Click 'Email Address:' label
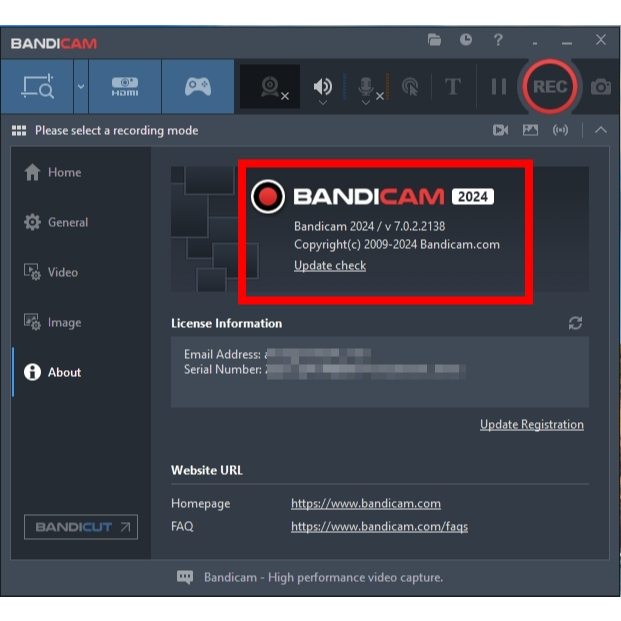Screen dimensions: 621x621 (222, 354)
